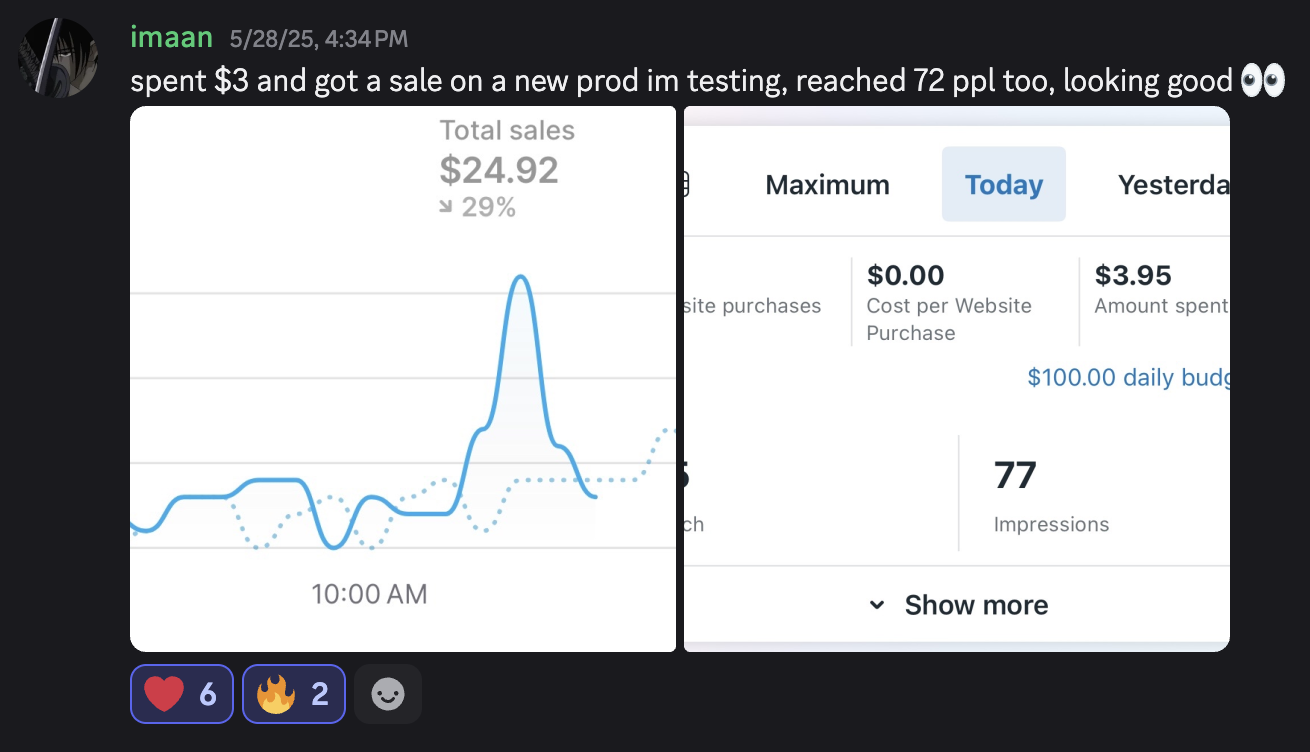Toggle the fire emoji reaction

coord(294,694)
